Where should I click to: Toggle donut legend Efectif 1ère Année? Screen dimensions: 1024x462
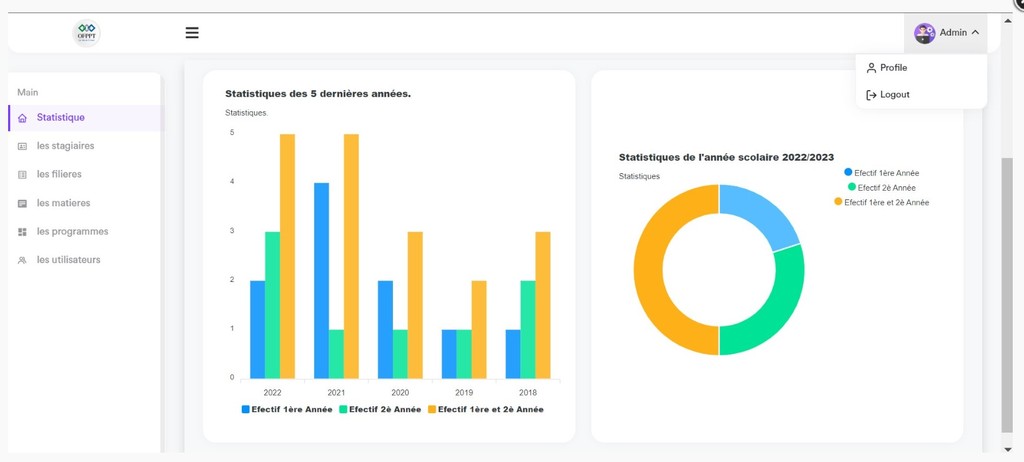(x=882, y=173)
